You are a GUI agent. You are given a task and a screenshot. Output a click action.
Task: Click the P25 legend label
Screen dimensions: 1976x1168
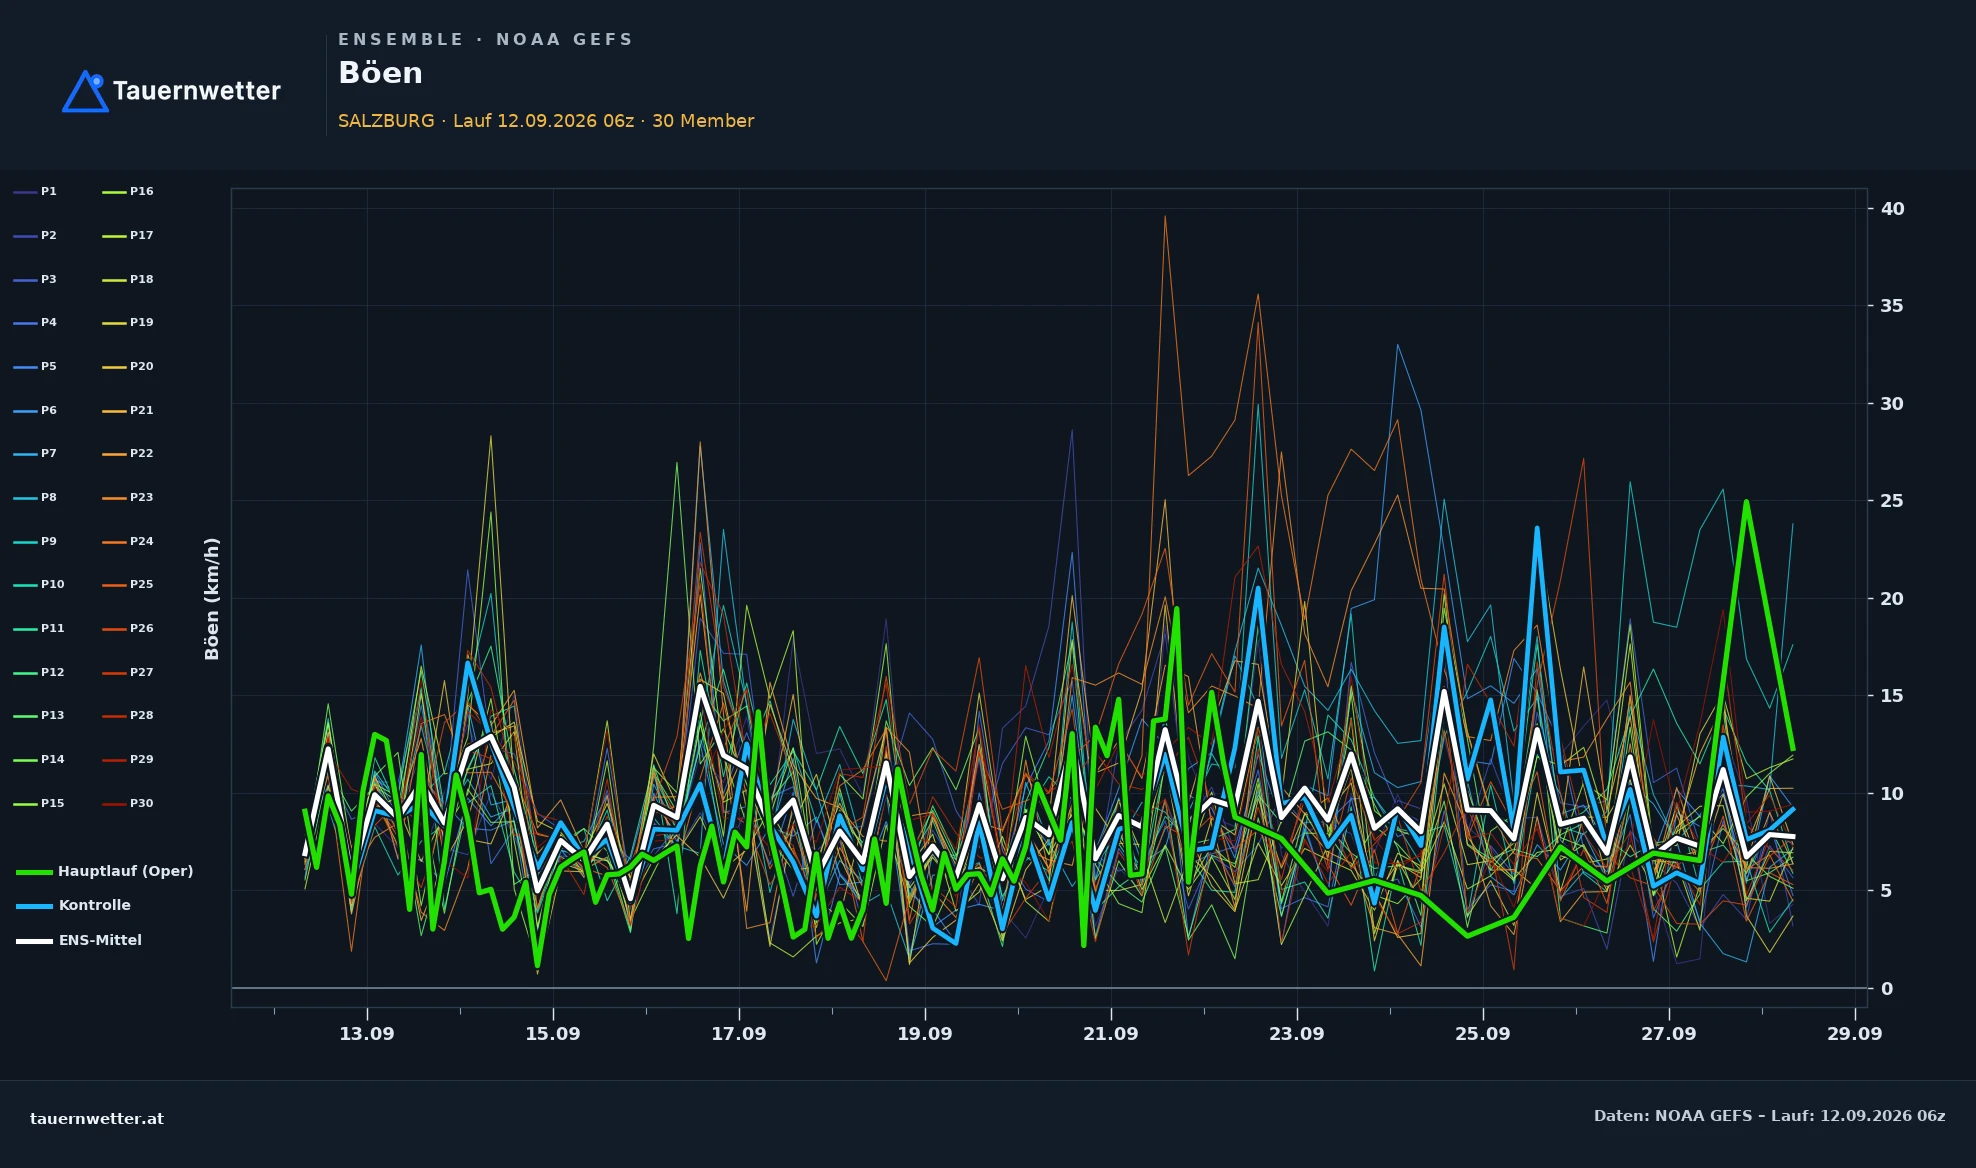[x=141, y=584]
